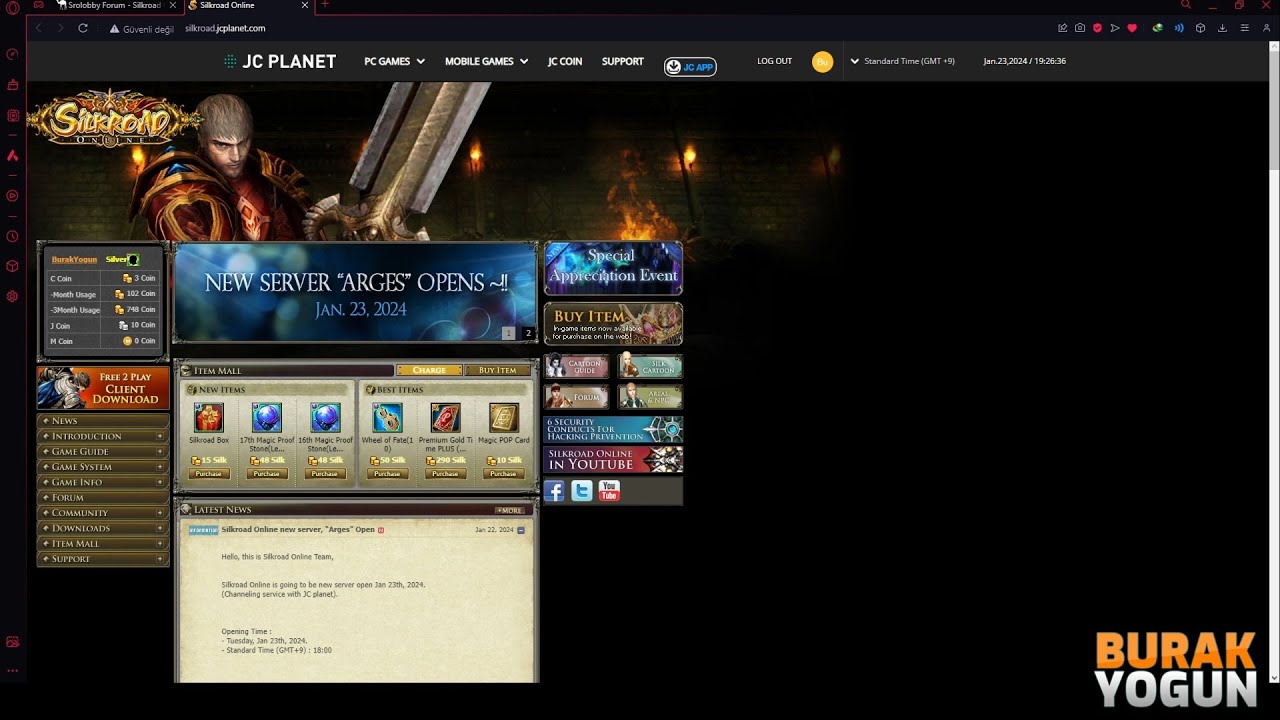Open PC GAMES dropdown menu
The height and width of the screenshot is (720, 1280).
394,62
